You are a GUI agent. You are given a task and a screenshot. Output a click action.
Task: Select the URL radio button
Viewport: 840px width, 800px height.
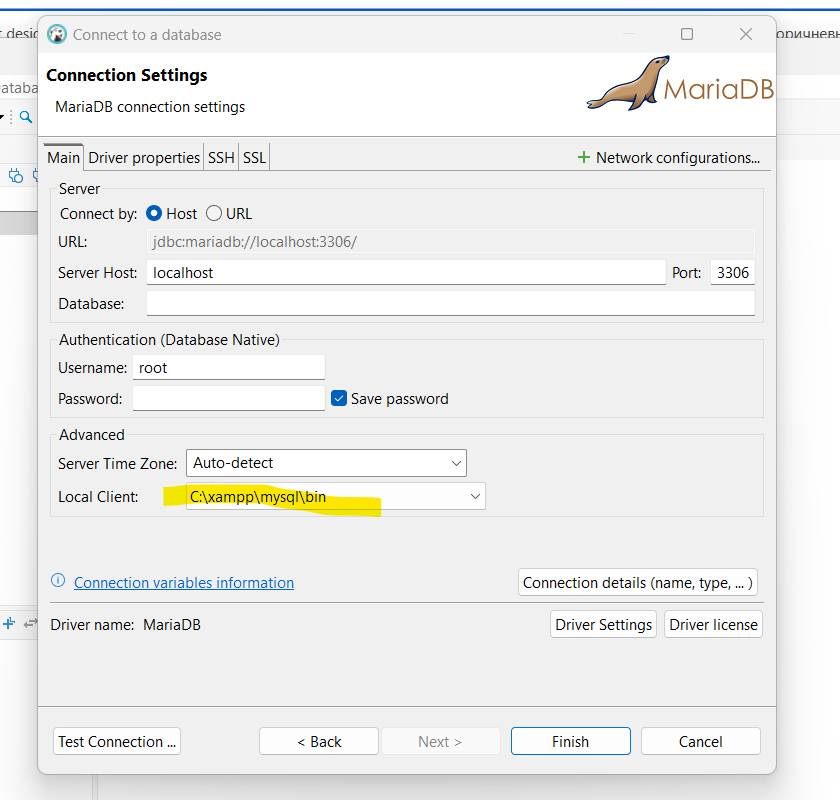tap(214, 214)
